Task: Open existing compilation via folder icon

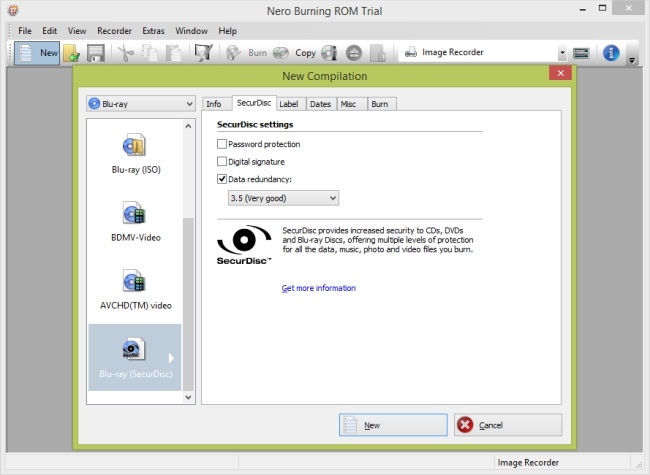Action: pos(71,53)
